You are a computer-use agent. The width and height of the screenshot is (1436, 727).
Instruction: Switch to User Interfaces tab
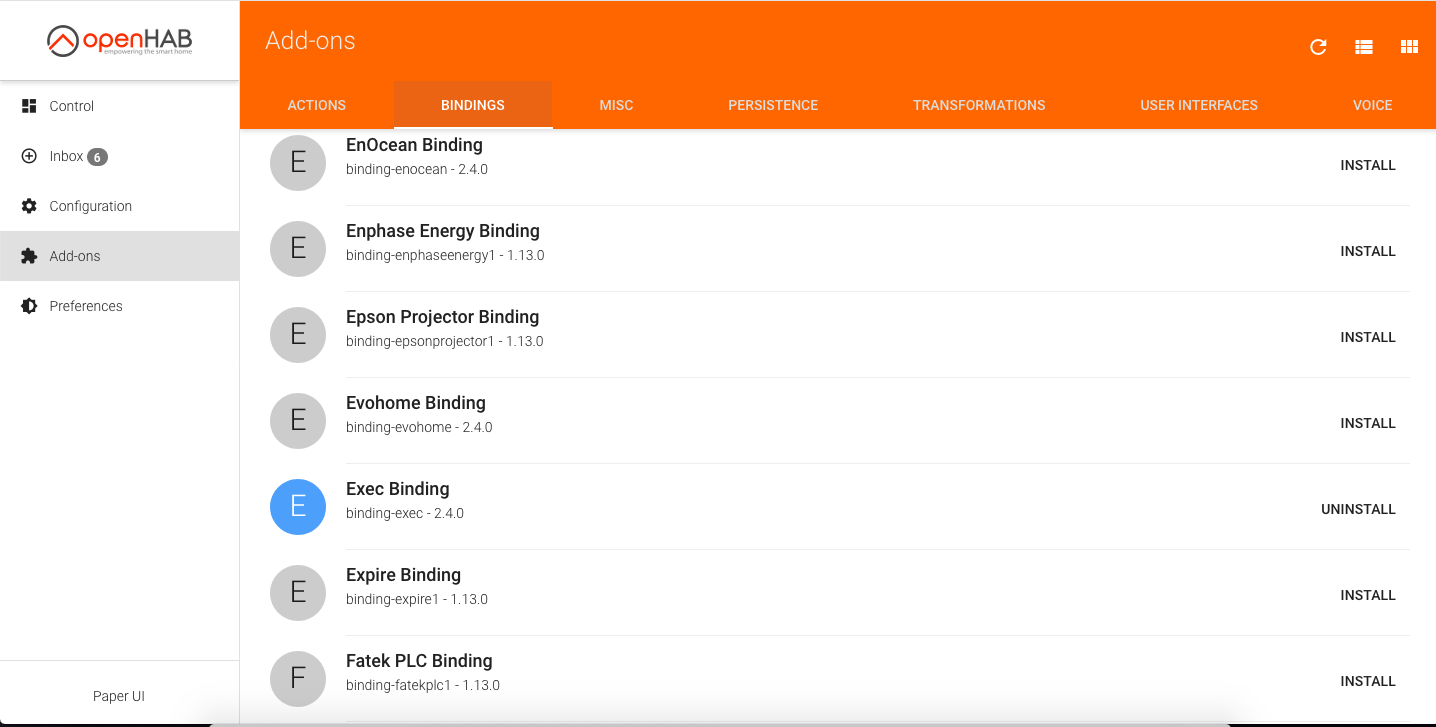click(x=1198, y=105)
